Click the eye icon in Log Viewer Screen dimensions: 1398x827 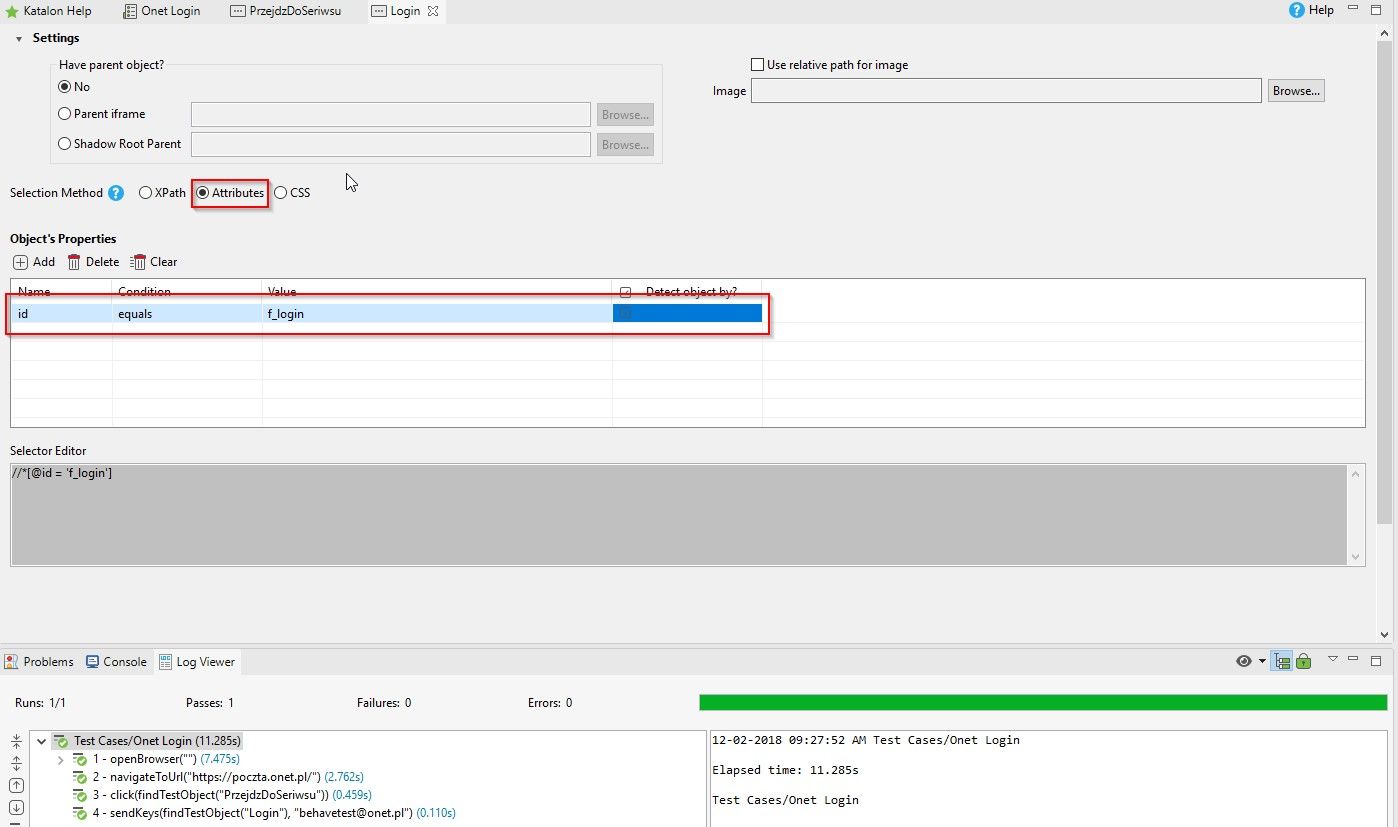coord(1244,661)
